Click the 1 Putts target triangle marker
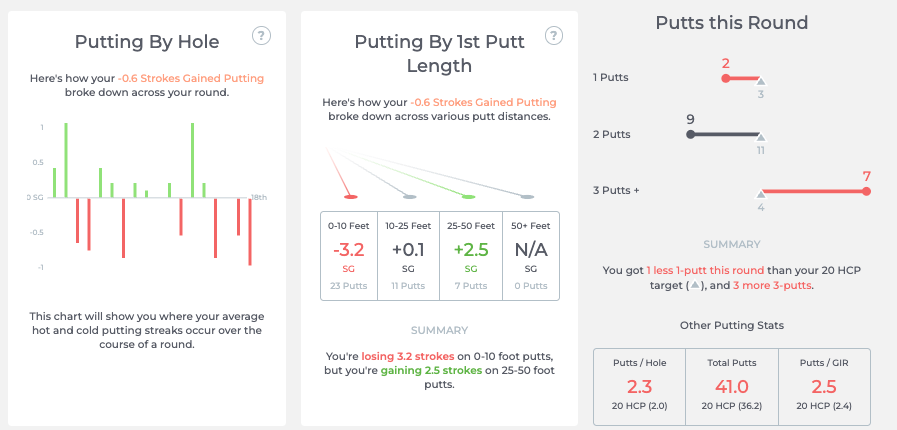This screenshot has width=897, height=430. [761, 81]
